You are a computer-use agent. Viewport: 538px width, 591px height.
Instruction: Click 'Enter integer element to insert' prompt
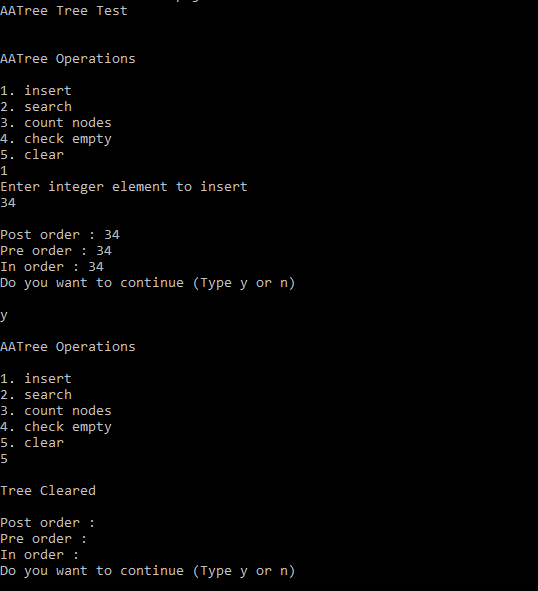[x=124, y=187]
